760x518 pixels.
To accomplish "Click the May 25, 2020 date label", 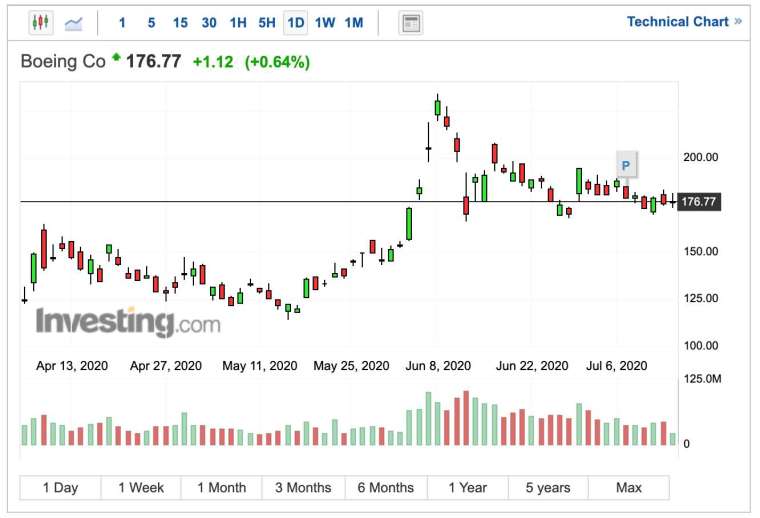I will 351,366.
